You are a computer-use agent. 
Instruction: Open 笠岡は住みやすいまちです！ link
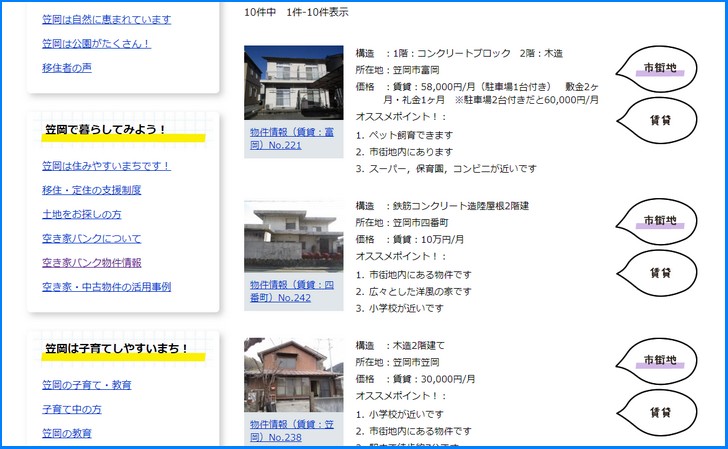106,166
